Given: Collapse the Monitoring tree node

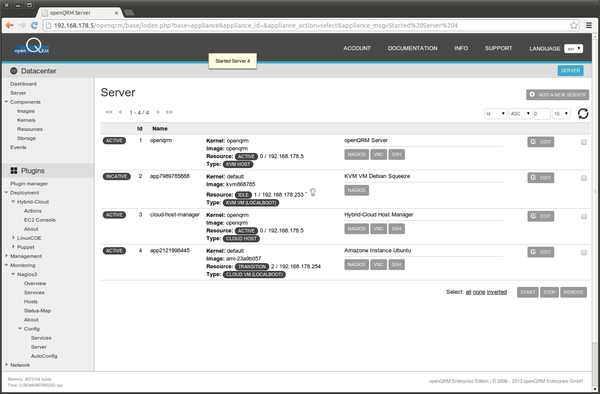Looking at the screenshot, I should coord(6,265).
